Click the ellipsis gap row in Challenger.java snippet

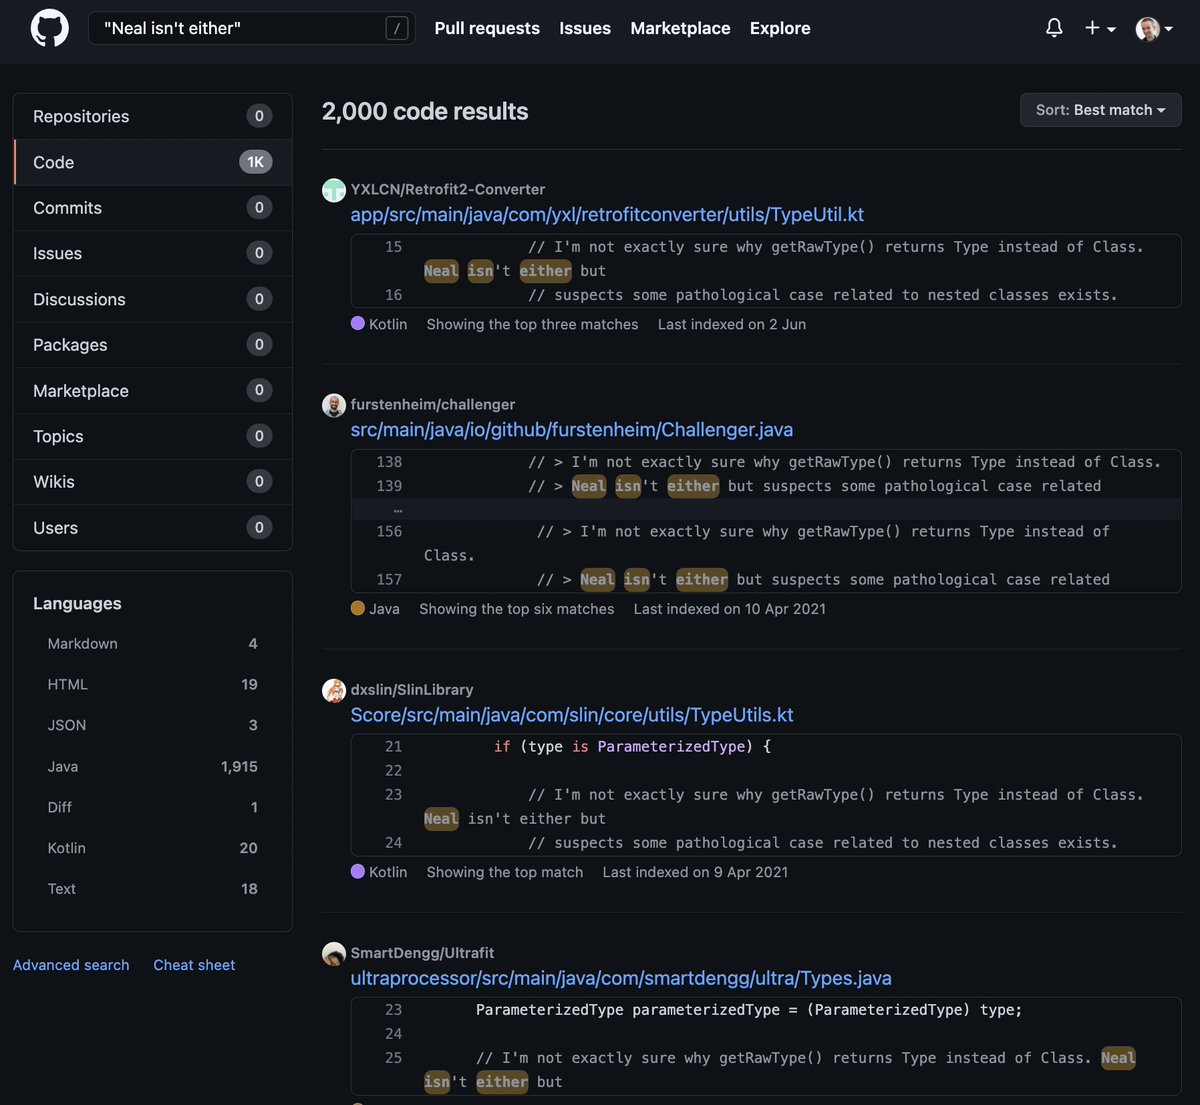766,509
